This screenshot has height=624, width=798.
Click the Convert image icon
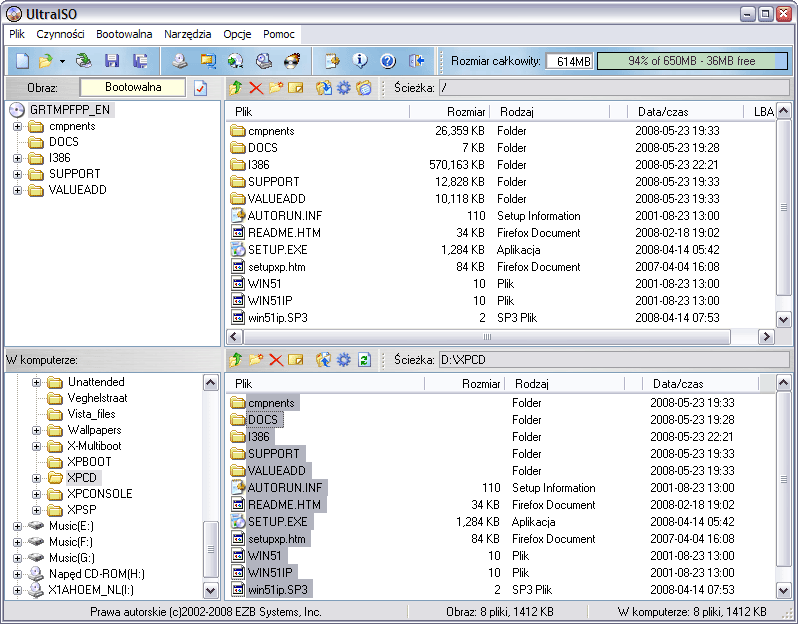click(x=235, y=61)
